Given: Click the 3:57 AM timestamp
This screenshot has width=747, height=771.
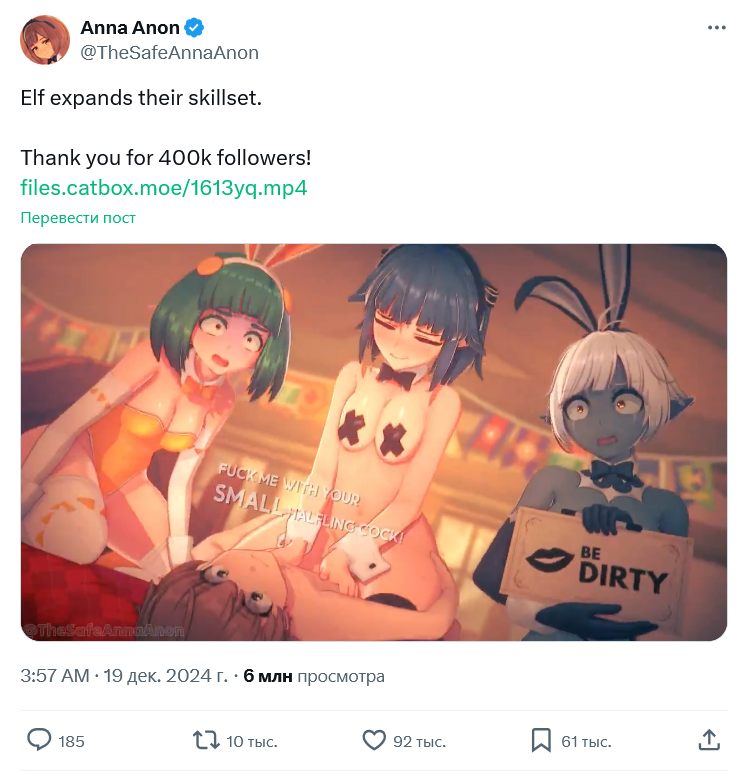Looking at the screenshot, I should pyautogui.click(x=55, y=676).
